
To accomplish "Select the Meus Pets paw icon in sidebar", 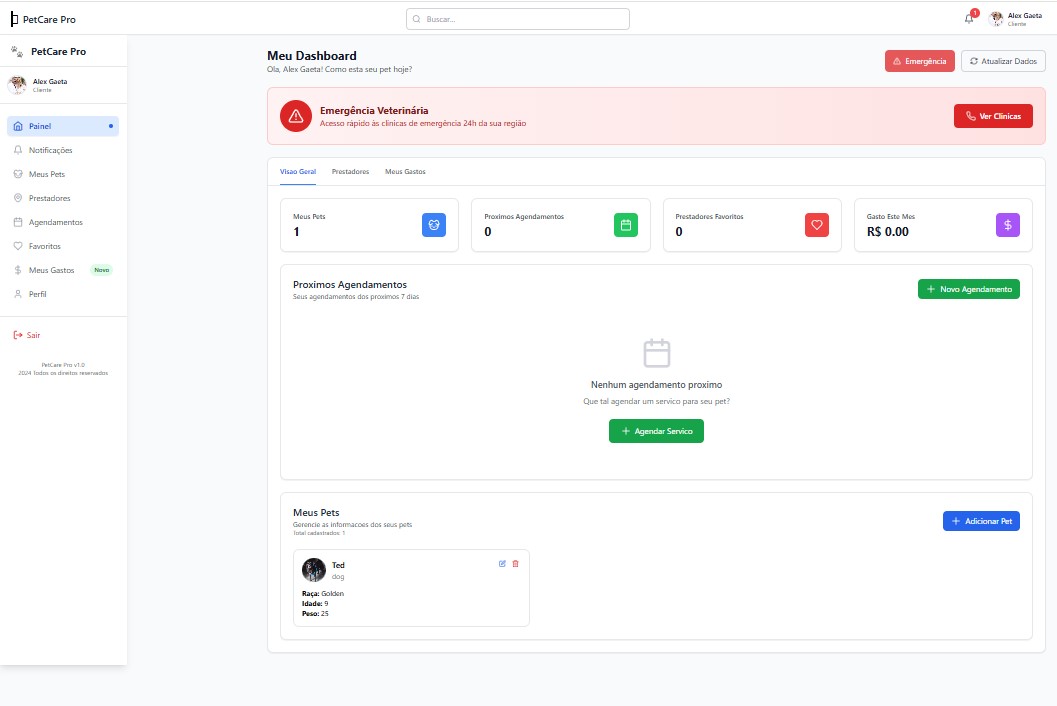I will click(x=17, y=174).
